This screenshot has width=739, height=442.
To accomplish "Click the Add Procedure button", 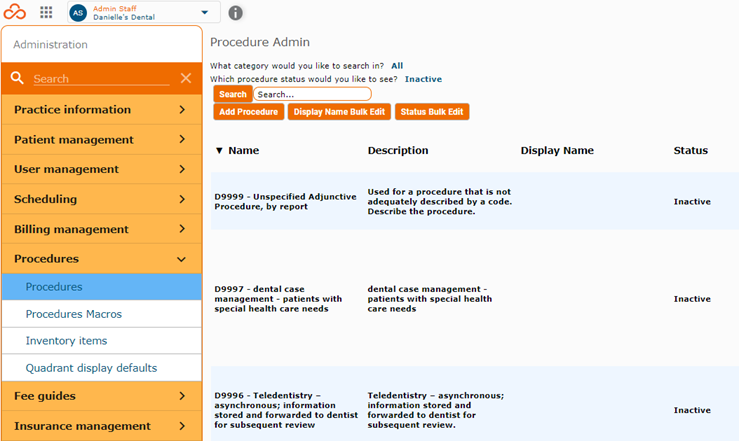I will [248, 112].
